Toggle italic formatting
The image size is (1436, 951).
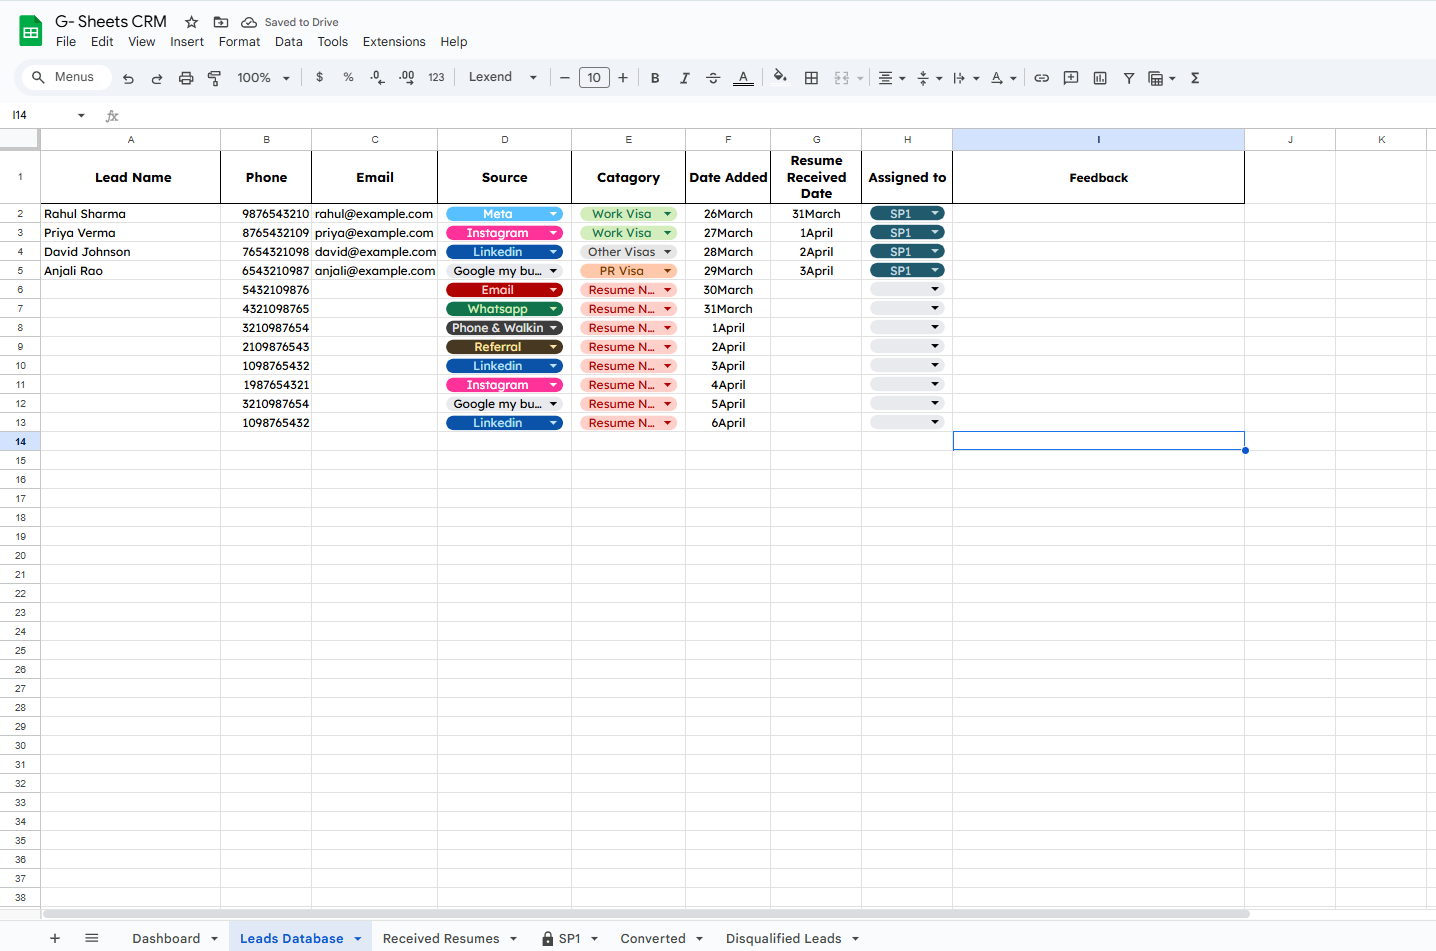[x=684, y=78]
